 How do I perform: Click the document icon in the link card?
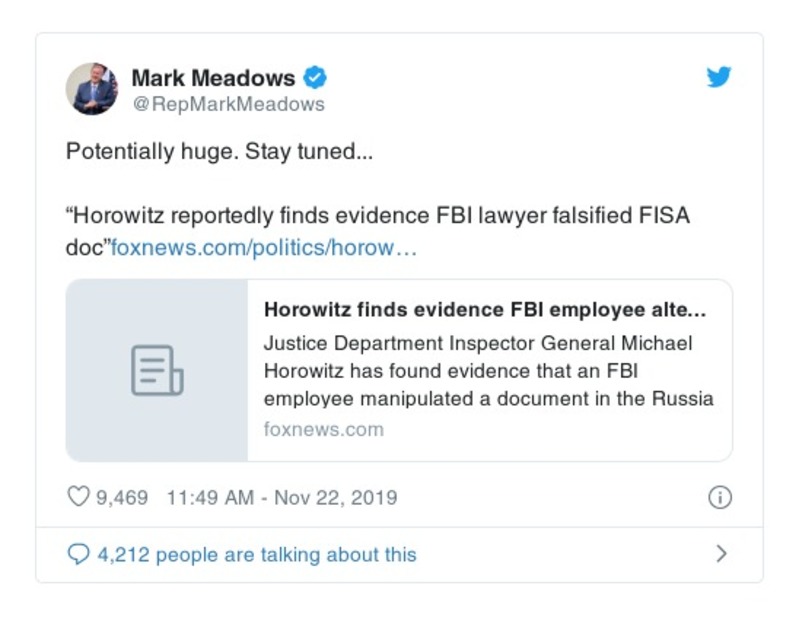coord(157,370)
